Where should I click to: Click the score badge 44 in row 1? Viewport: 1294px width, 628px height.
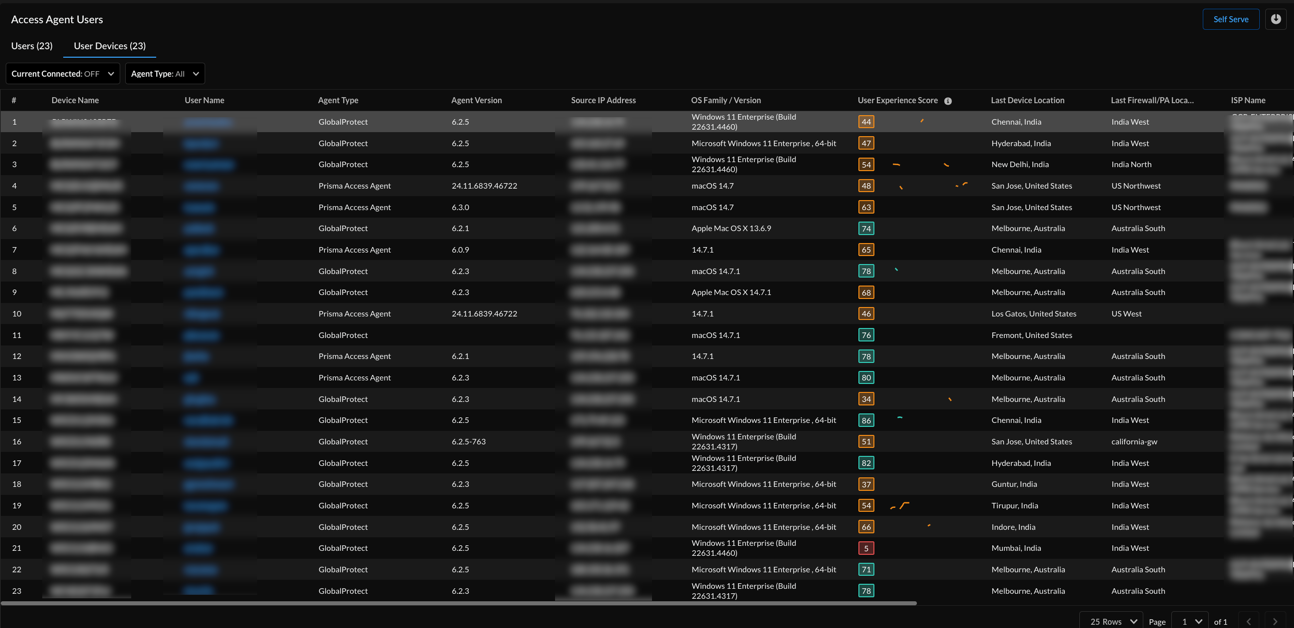(866, 122)
